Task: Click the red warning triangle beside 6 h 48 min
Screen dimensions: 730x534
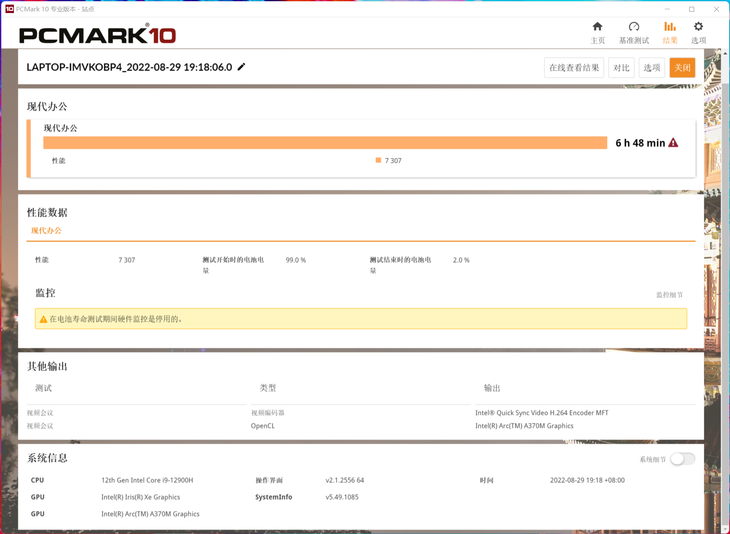Action: click(x=673, y=143)
